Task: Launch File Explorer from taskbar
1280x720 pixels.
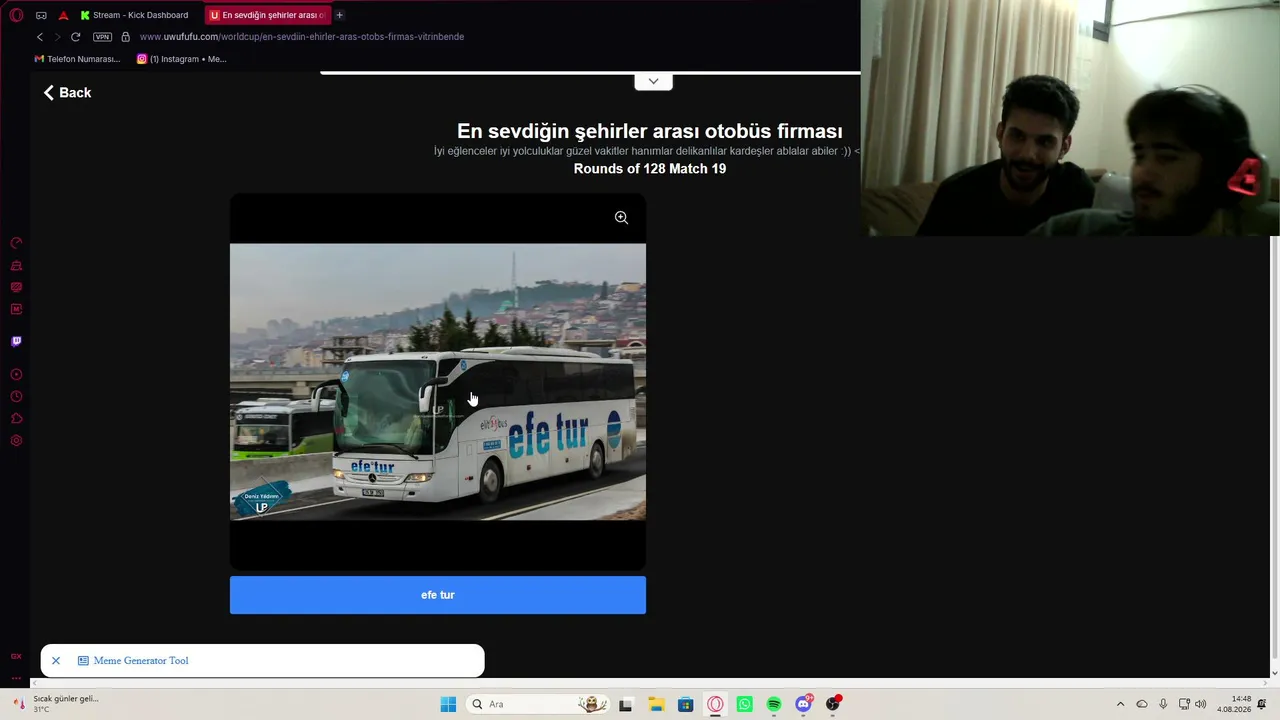Action: pyautogui.click(x=656, y=704)
